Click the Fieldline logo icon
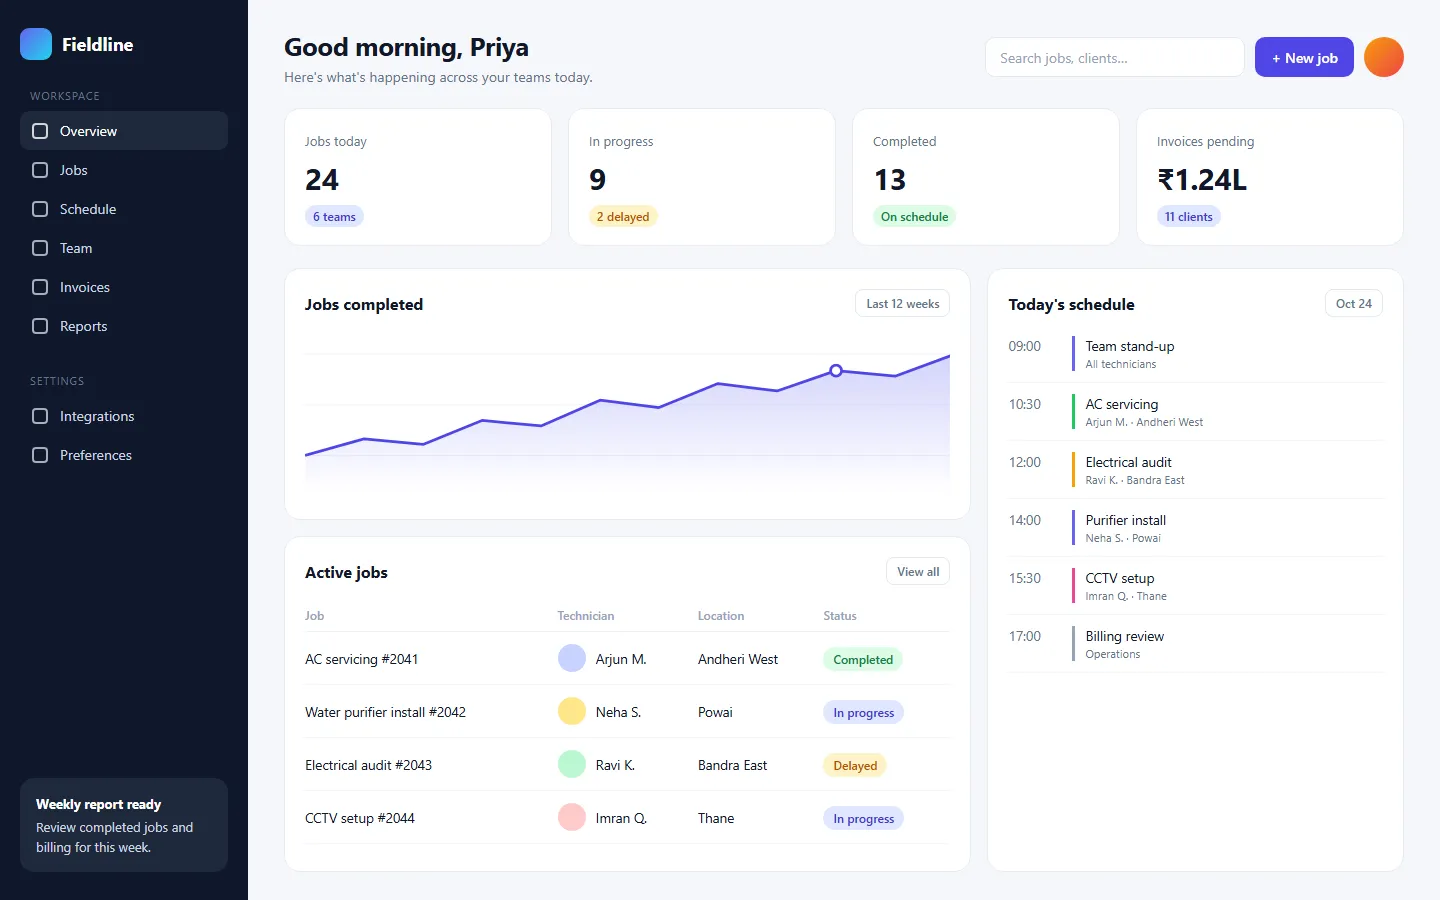This screenshot has width=1440, height=900. (36, 44)
